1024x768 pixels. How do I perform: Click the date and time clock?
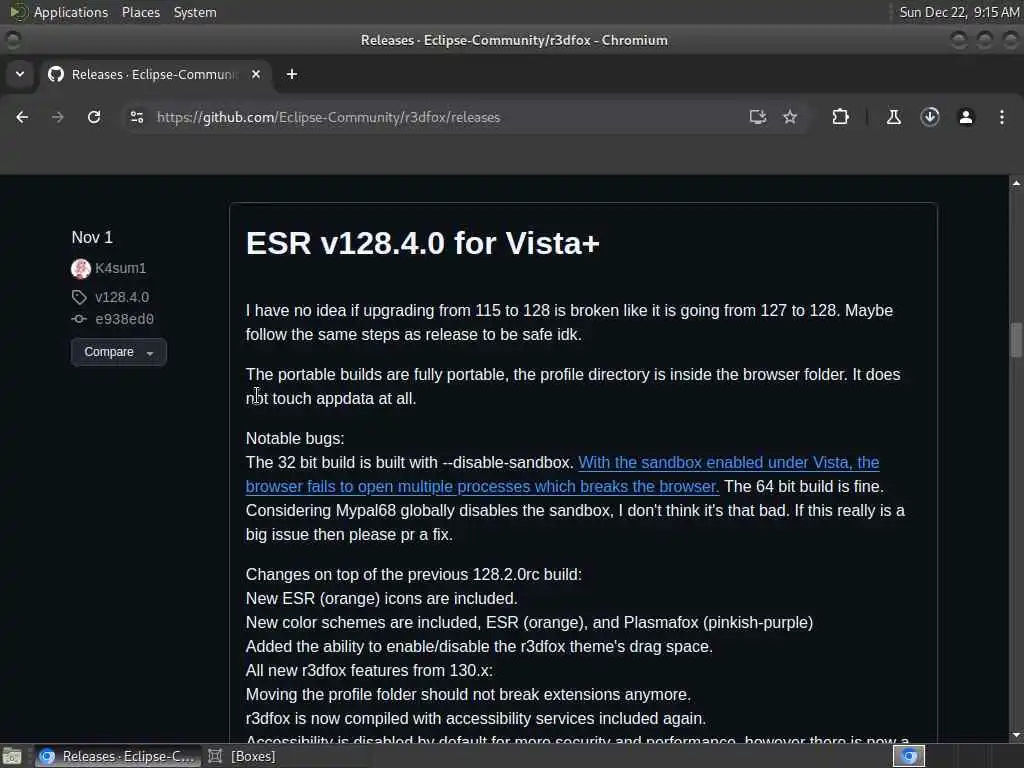click(x=959, y=12)
